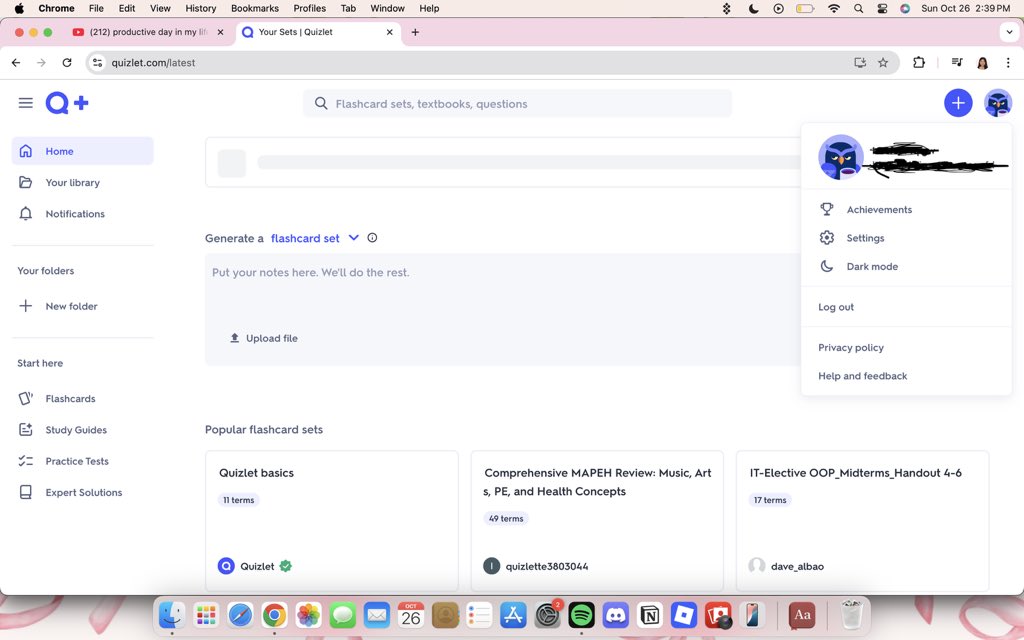Open Expert Solutions in sidebar

point(82,492)
